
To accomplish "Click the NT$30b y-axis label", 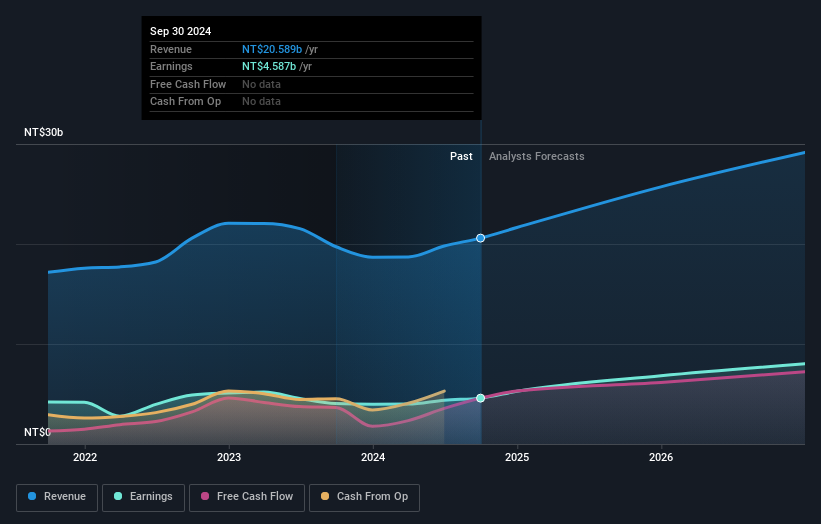I will tap(43, 132).
